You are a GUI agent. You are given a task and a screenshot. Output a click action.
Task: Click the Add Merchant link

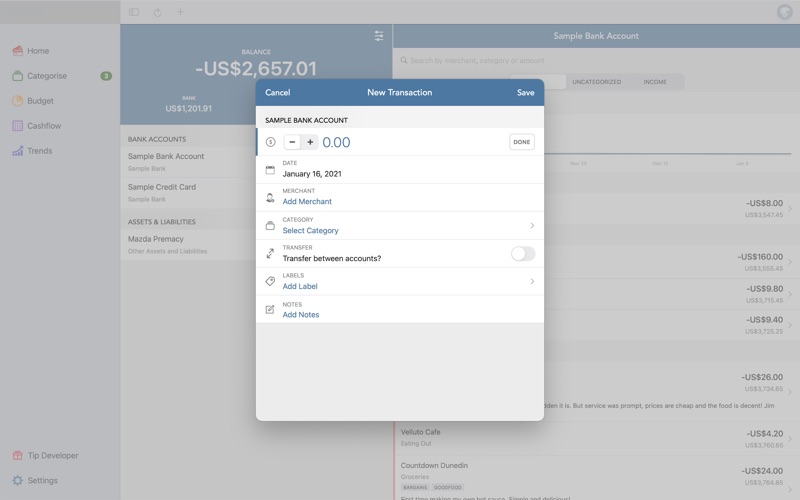point(307,202)
